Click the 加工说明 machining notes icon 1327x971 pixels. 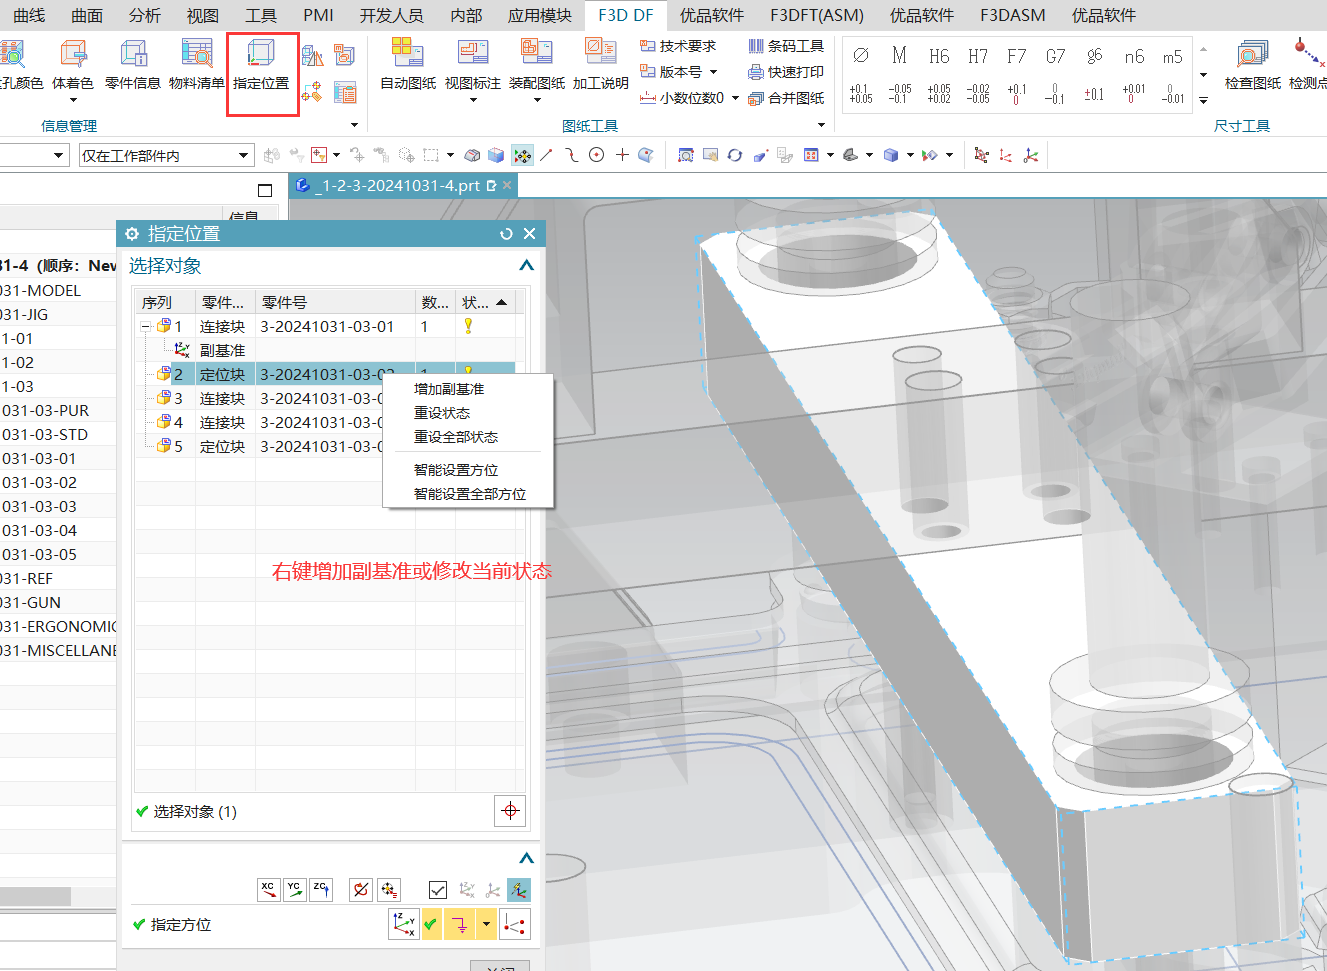601,65
